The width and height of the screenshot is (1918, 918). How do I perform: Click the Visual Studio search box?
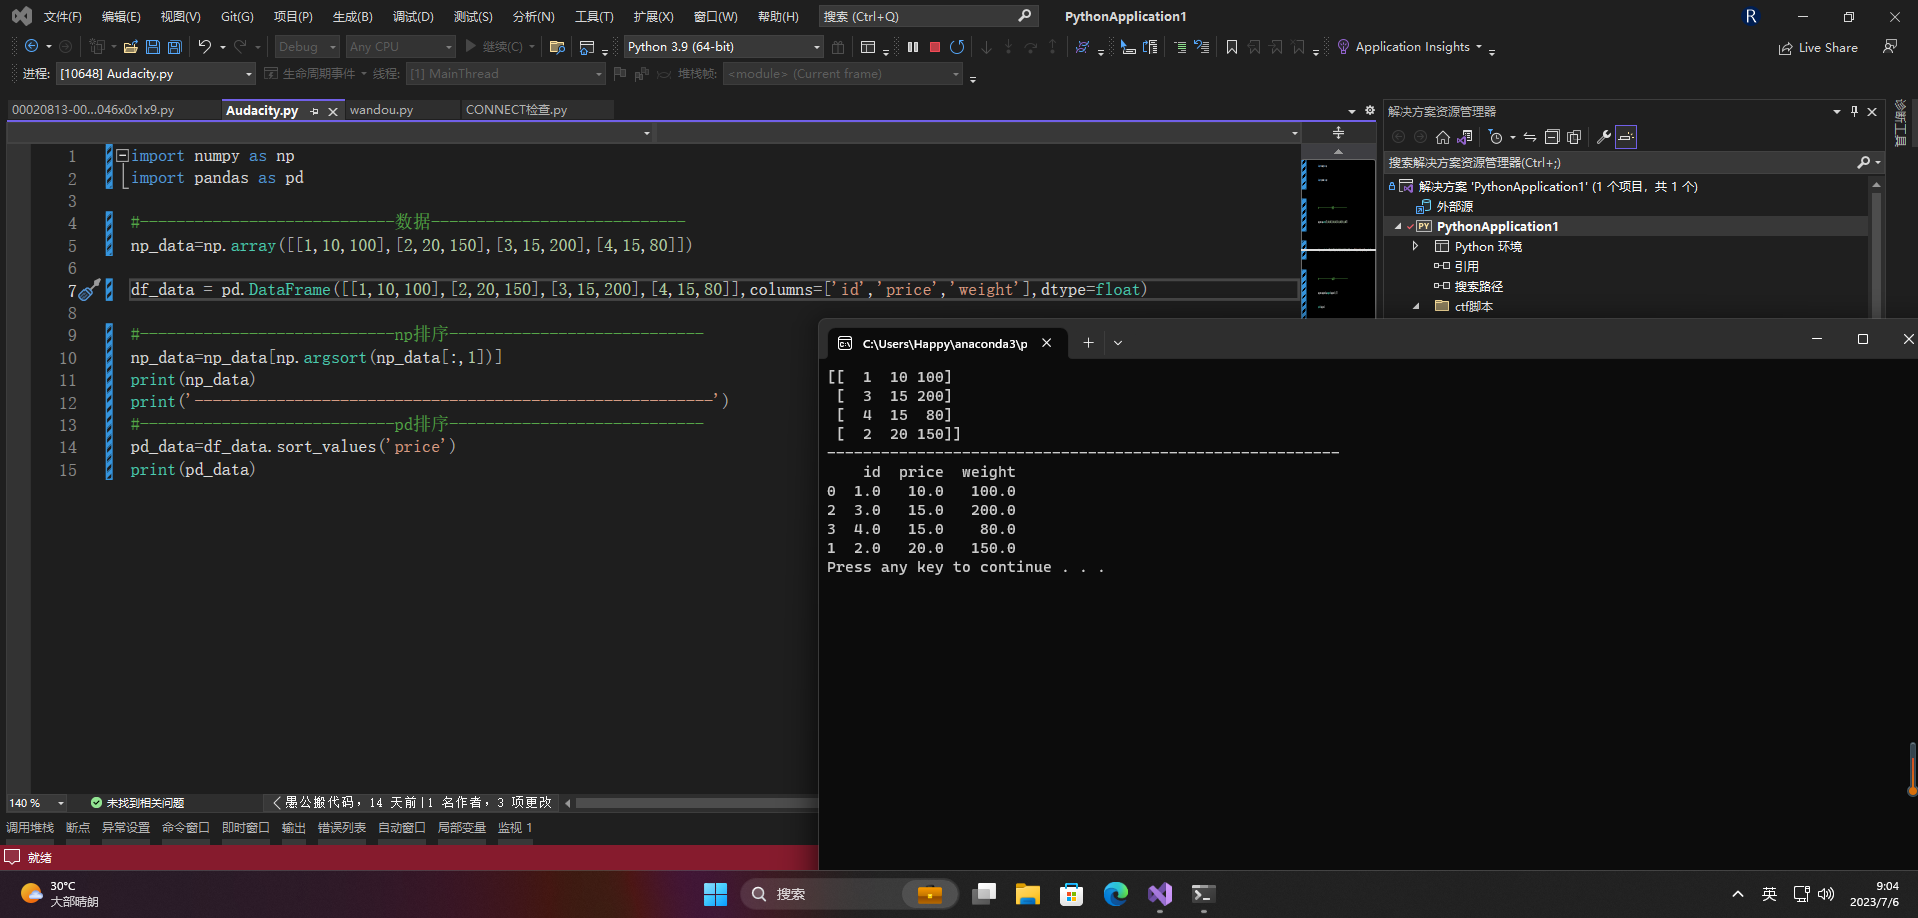pyautogui.click(x=928, y=16)
